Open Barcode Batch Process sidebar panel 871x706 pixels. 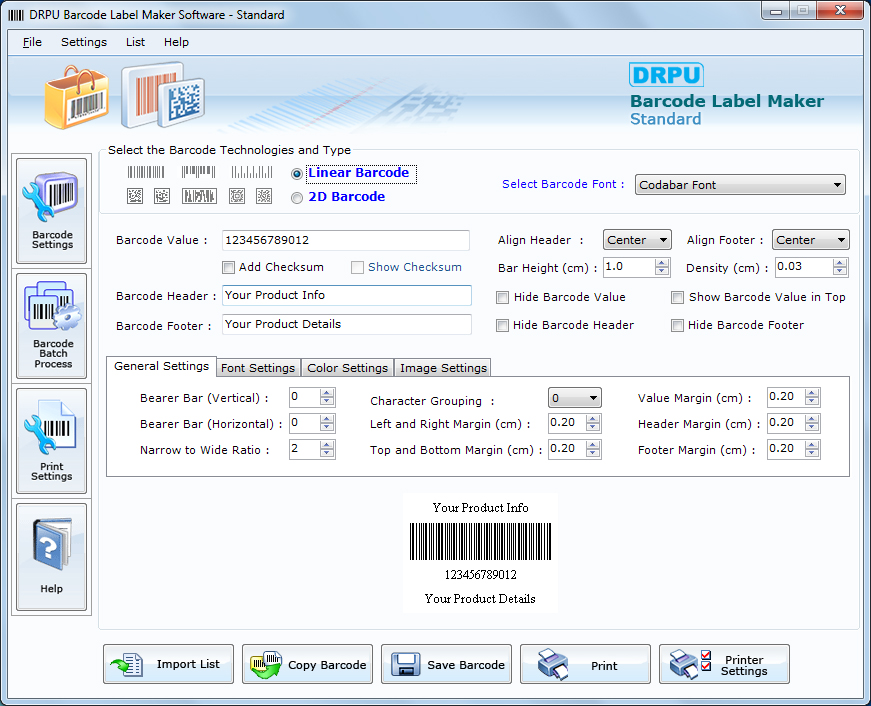pyautogui.click(x=52, y=326)
